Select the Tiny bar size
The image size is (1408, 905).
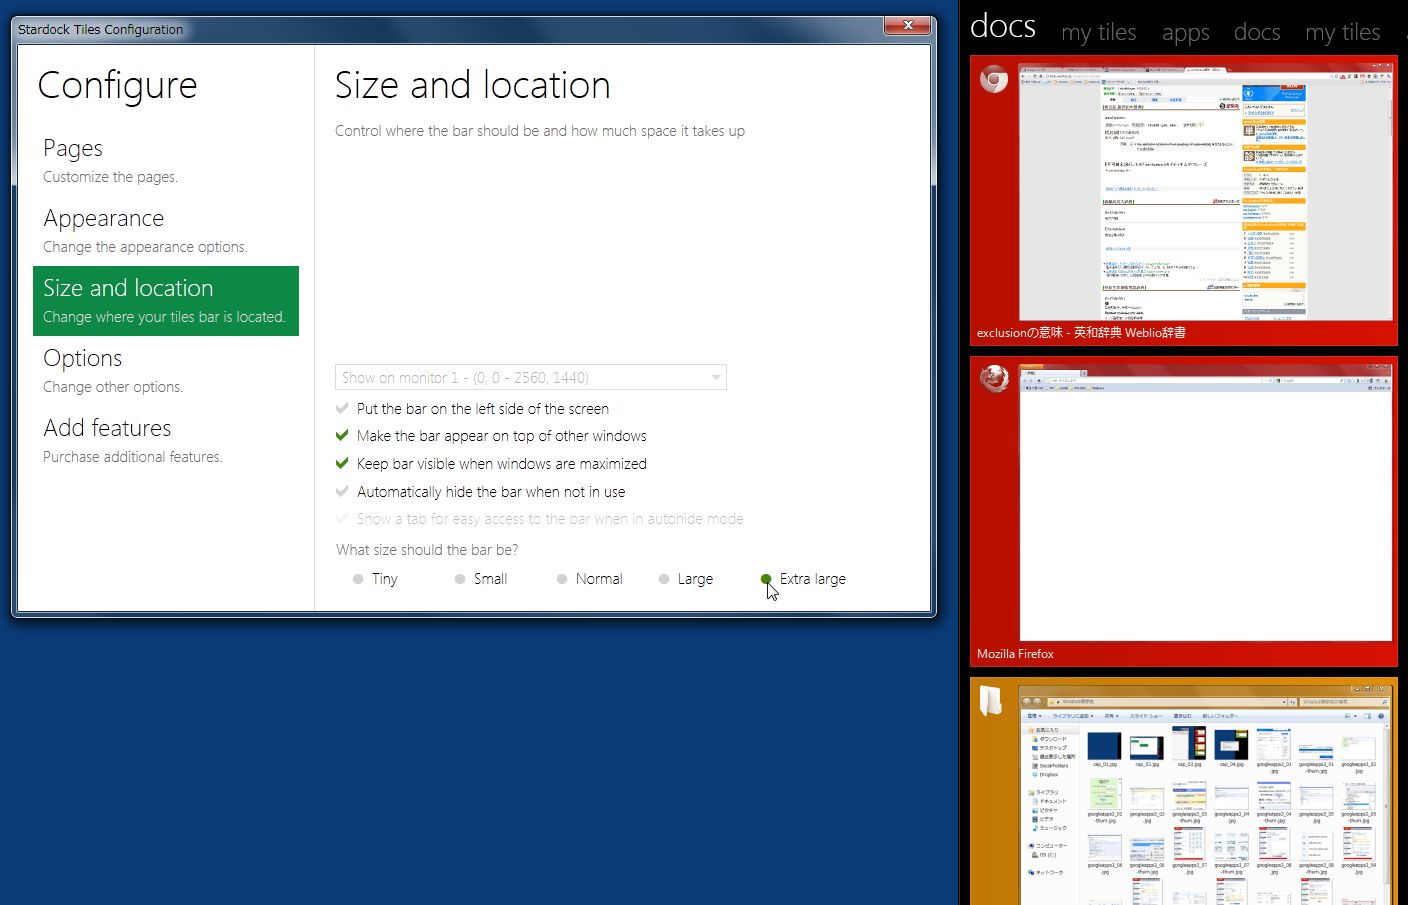coord(358,579)
